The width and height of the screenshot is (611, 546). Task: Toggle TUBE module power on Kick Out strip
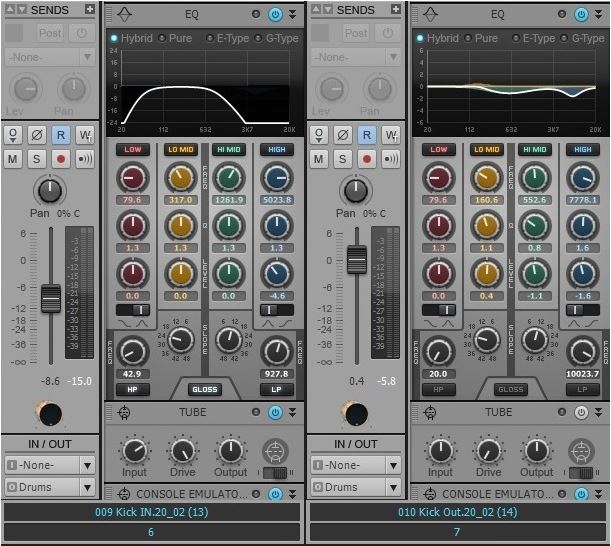tap(581, 412)
